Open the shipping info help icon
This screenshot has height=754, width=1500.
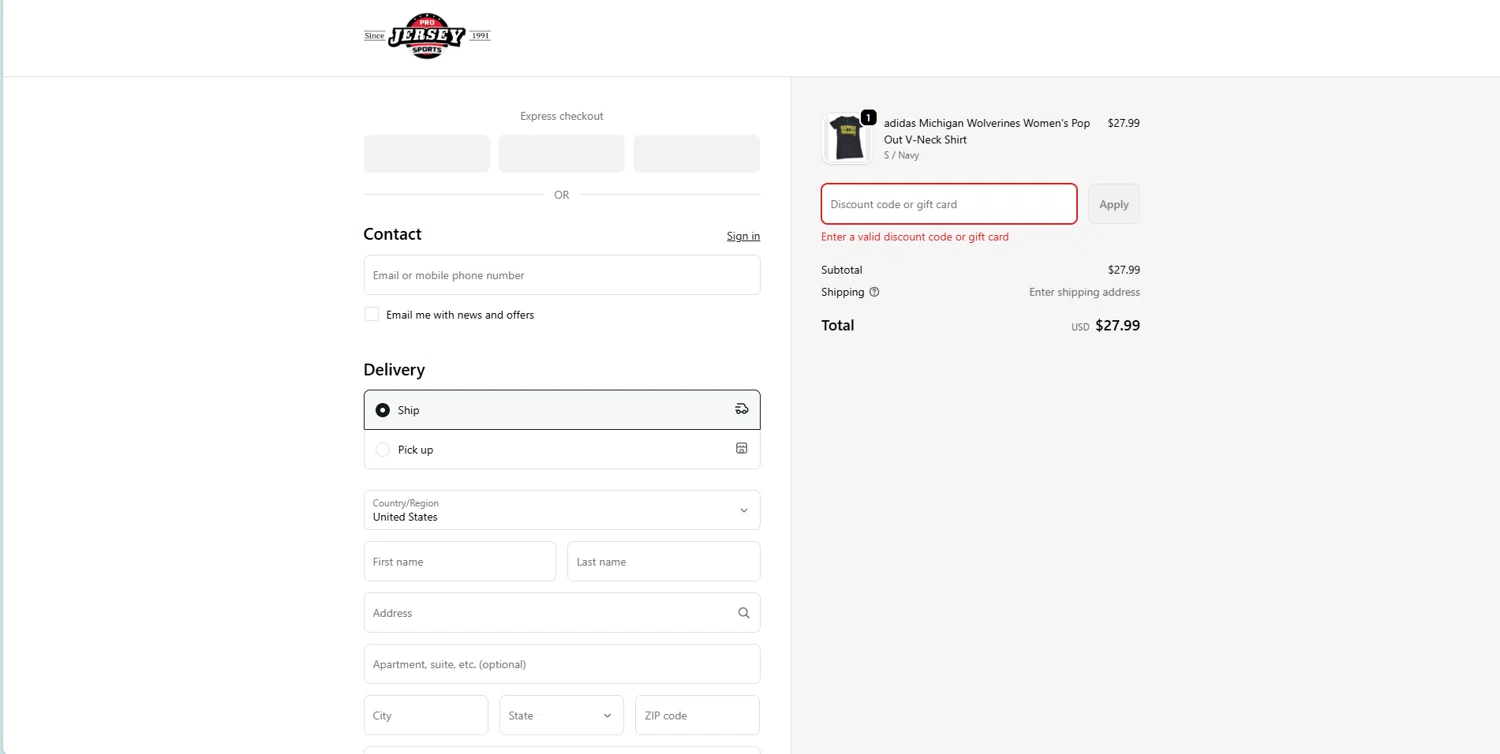[x=874, y=292]
